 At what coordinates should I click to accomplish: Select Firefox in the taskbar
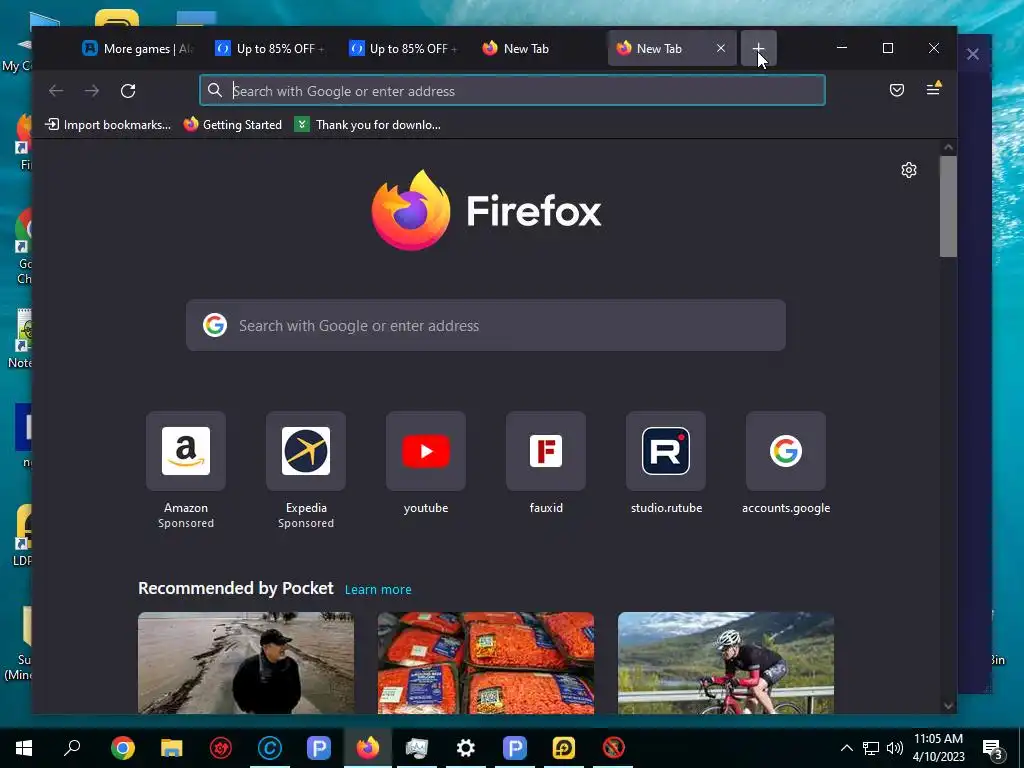(x=368, y=748)
